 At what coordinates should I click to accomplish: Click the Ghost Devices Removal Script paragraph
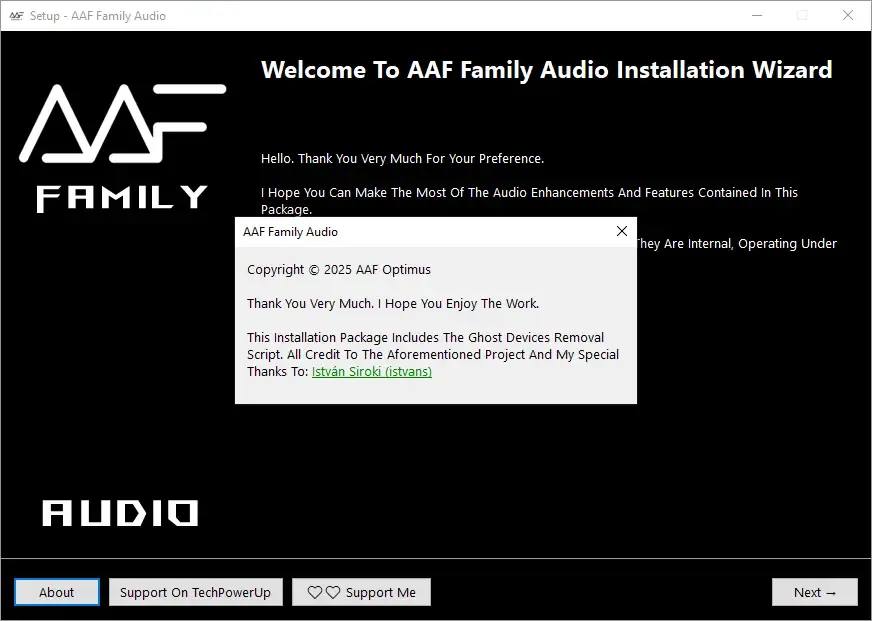pyautogui.click(x=432, y=346)
